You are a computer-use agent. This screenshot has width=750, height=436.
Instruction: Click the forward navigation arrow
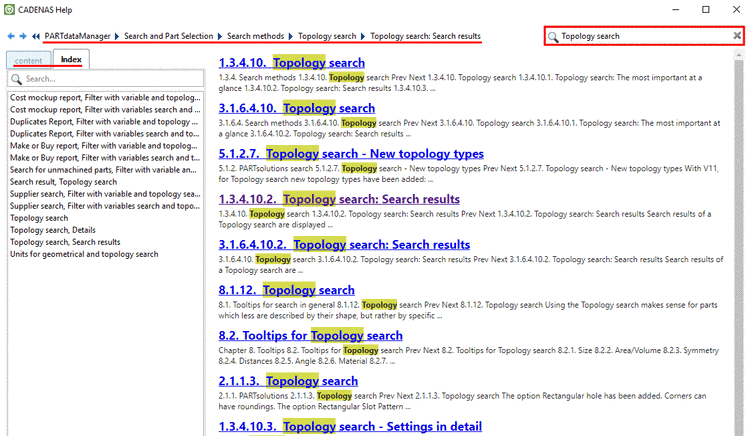[23, 36]
